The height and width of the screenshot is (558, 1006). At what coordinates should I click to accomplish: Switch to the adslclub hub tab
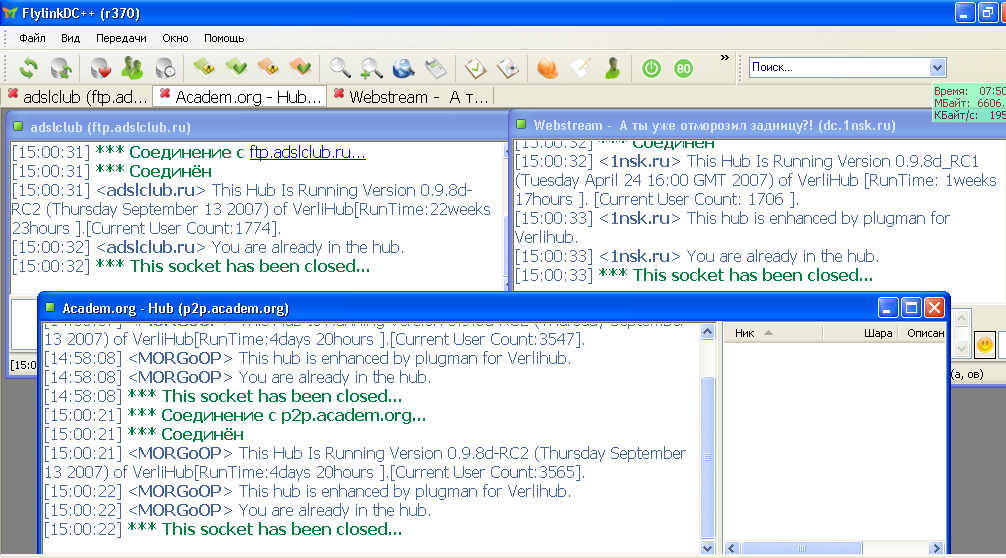coord(76,97)
